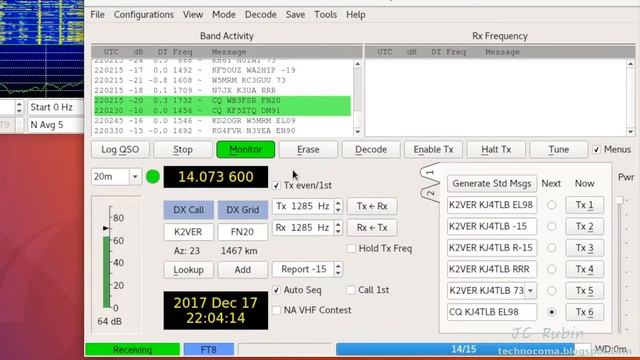This screenshot has height=360, width=640.
Task: Open the Configurations menu
Action: tap(144, 15)
